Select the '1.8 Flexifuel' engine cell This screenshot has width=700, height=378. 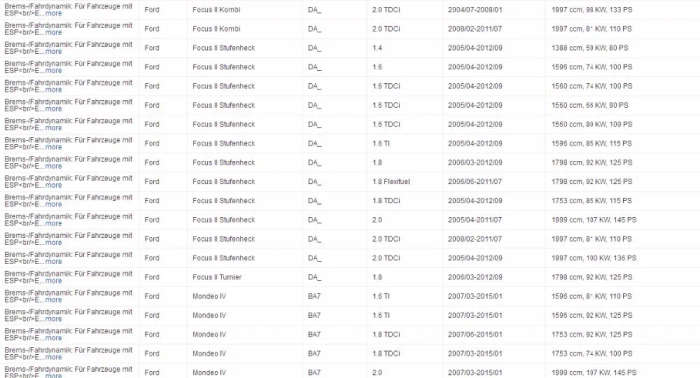391,182
